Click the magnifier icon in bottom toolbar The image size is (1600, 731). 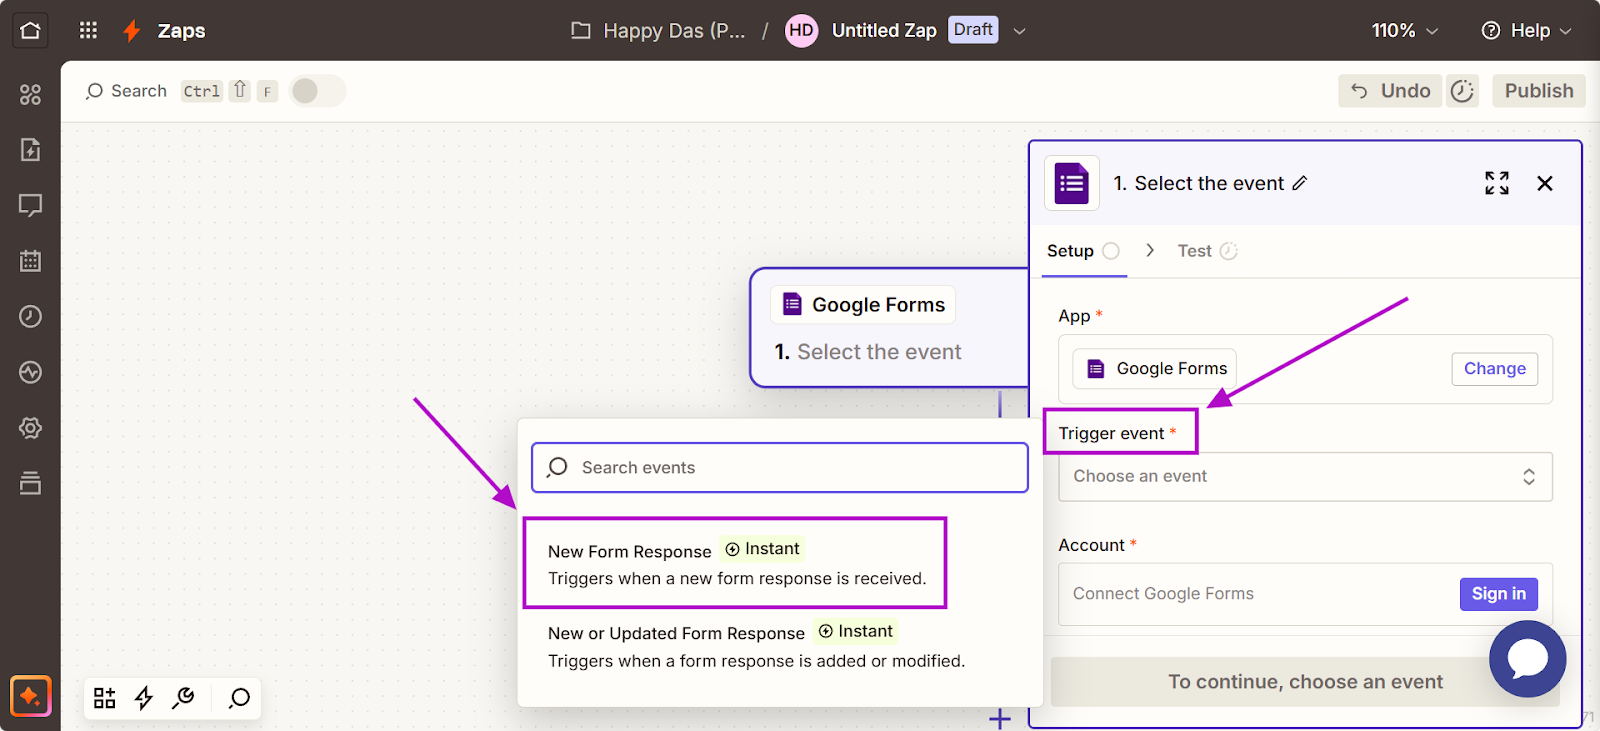click(x=239, y=698)
